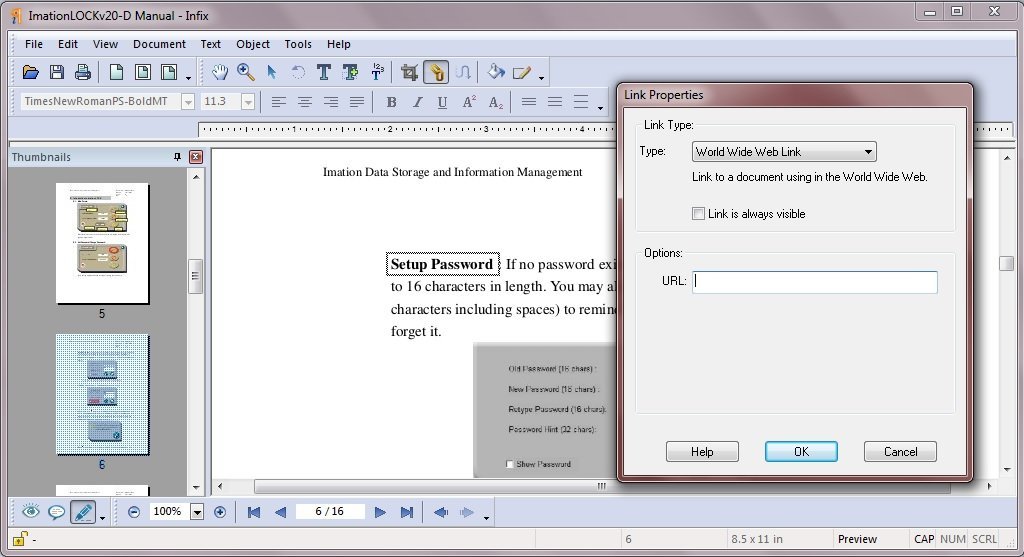Select the Hand pan tool
The height and width of the screenshot is (557, 1024).
220,72
